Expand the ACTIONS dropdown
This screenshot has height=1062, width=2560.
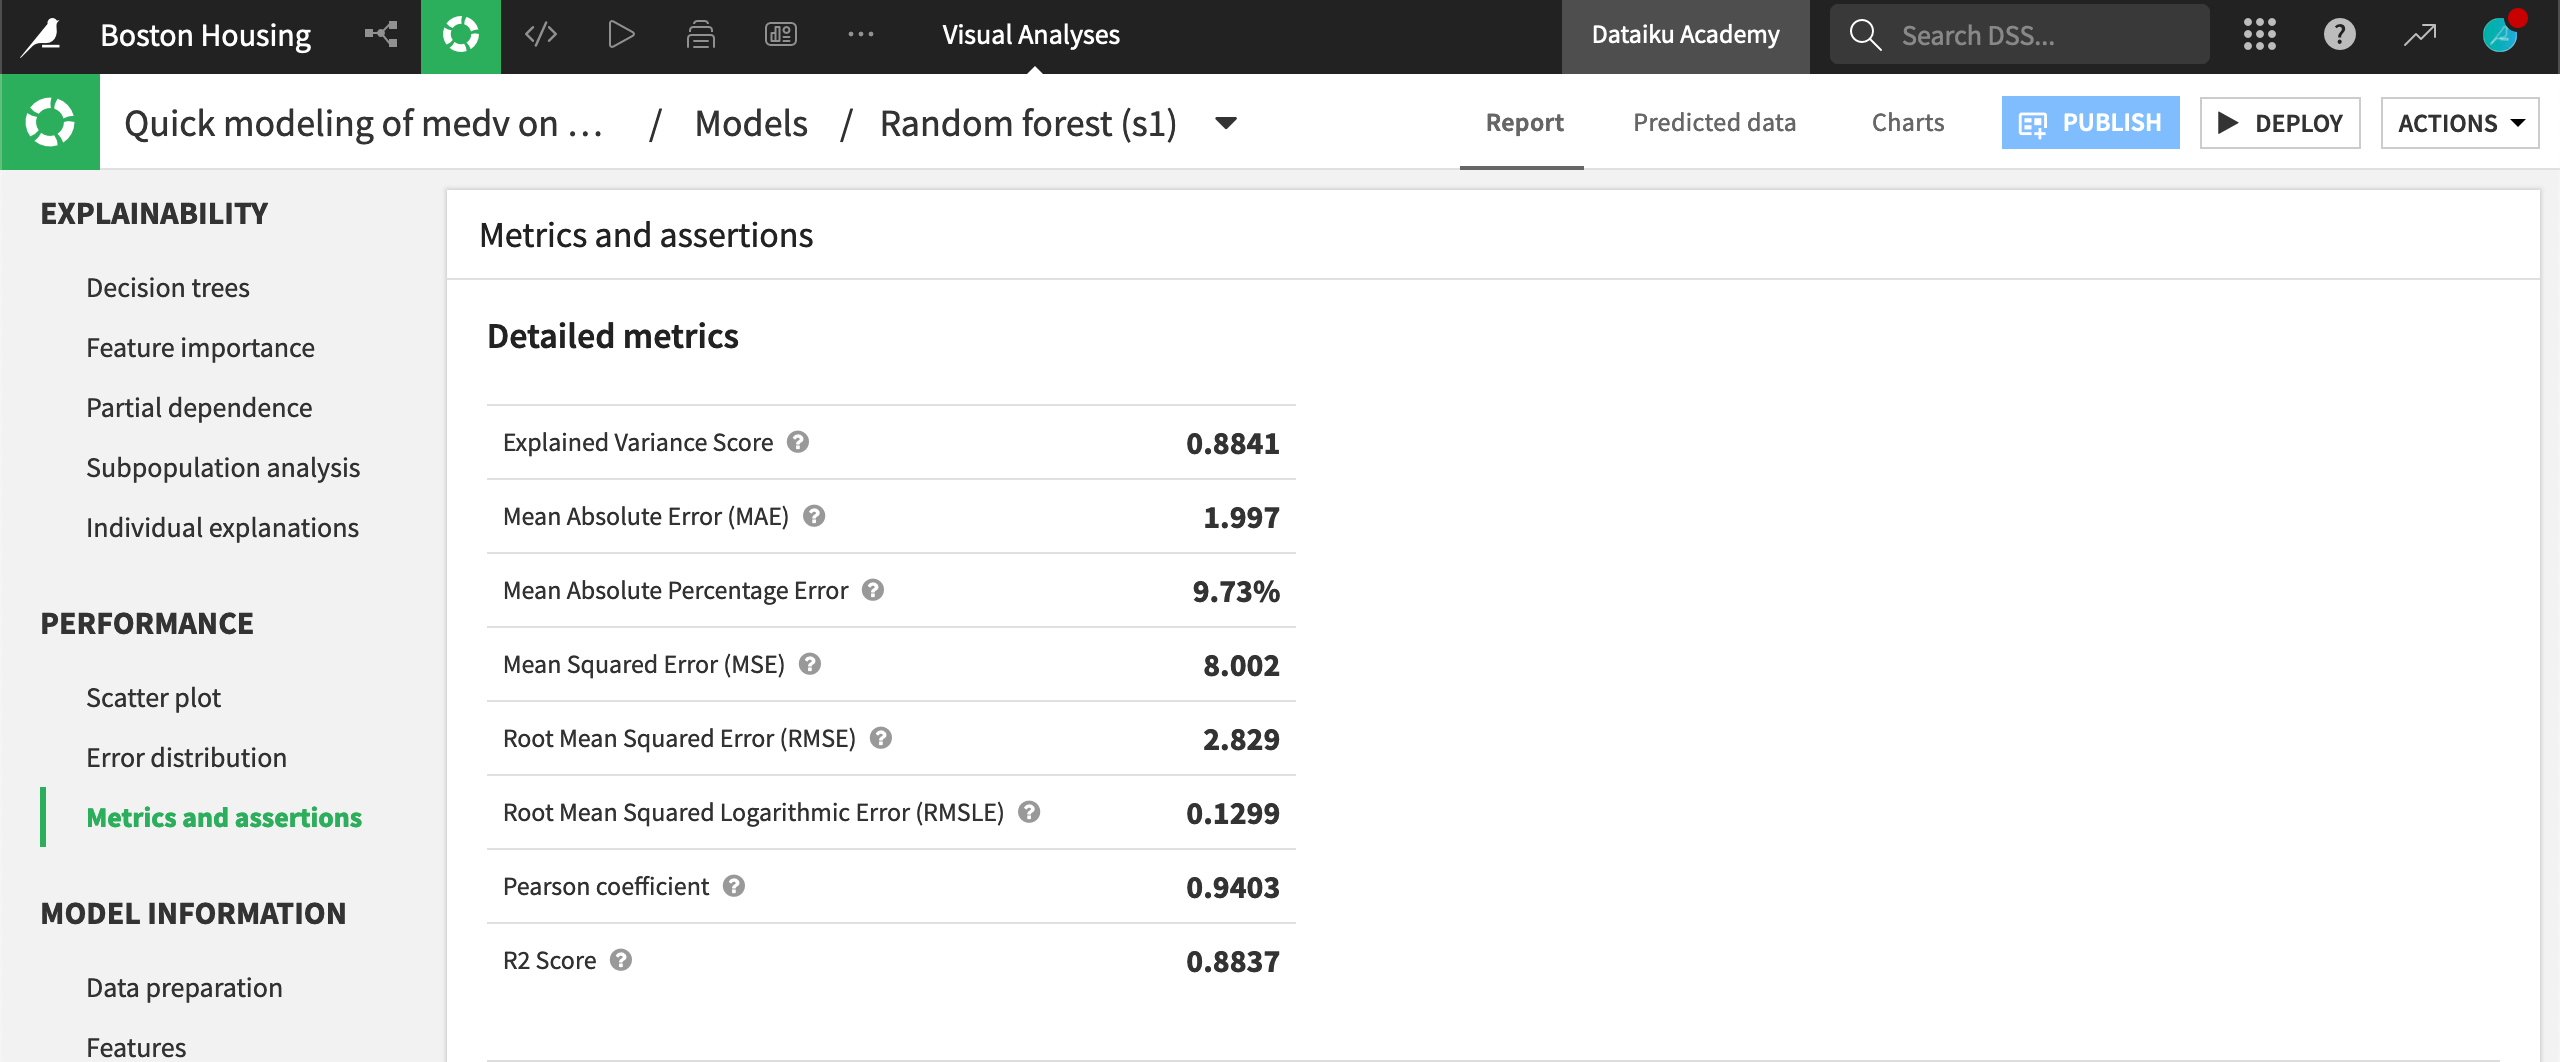(2459, 122)
